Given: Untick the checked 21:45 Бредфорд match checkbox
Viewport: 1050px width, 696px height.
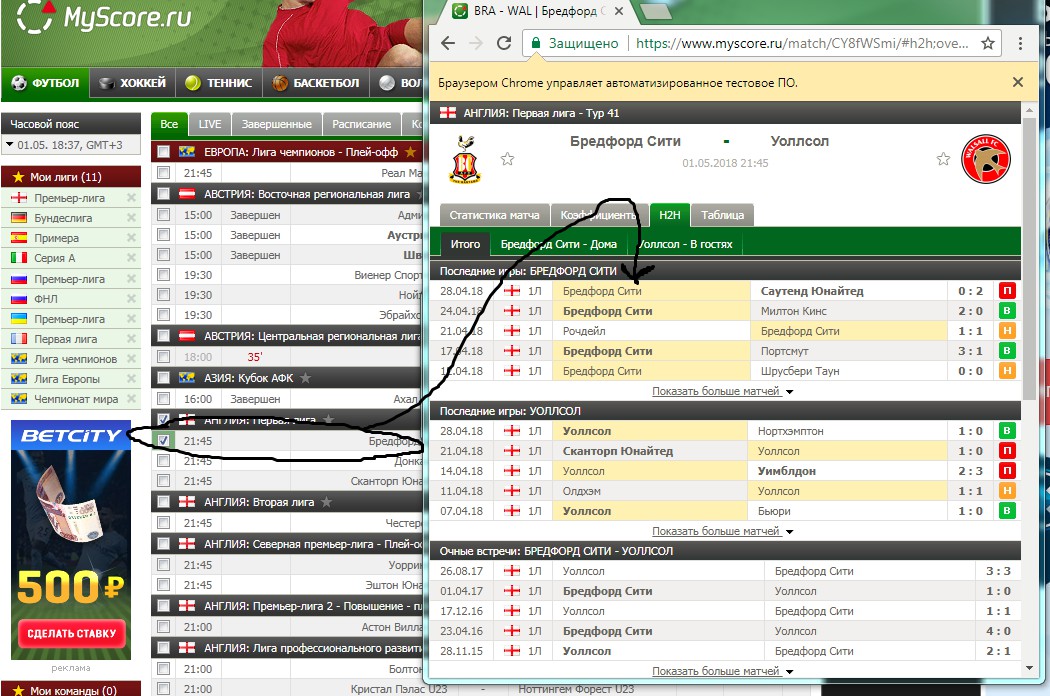Looking at the screenshot, I should pyautogui.click(x=163, y=441).
